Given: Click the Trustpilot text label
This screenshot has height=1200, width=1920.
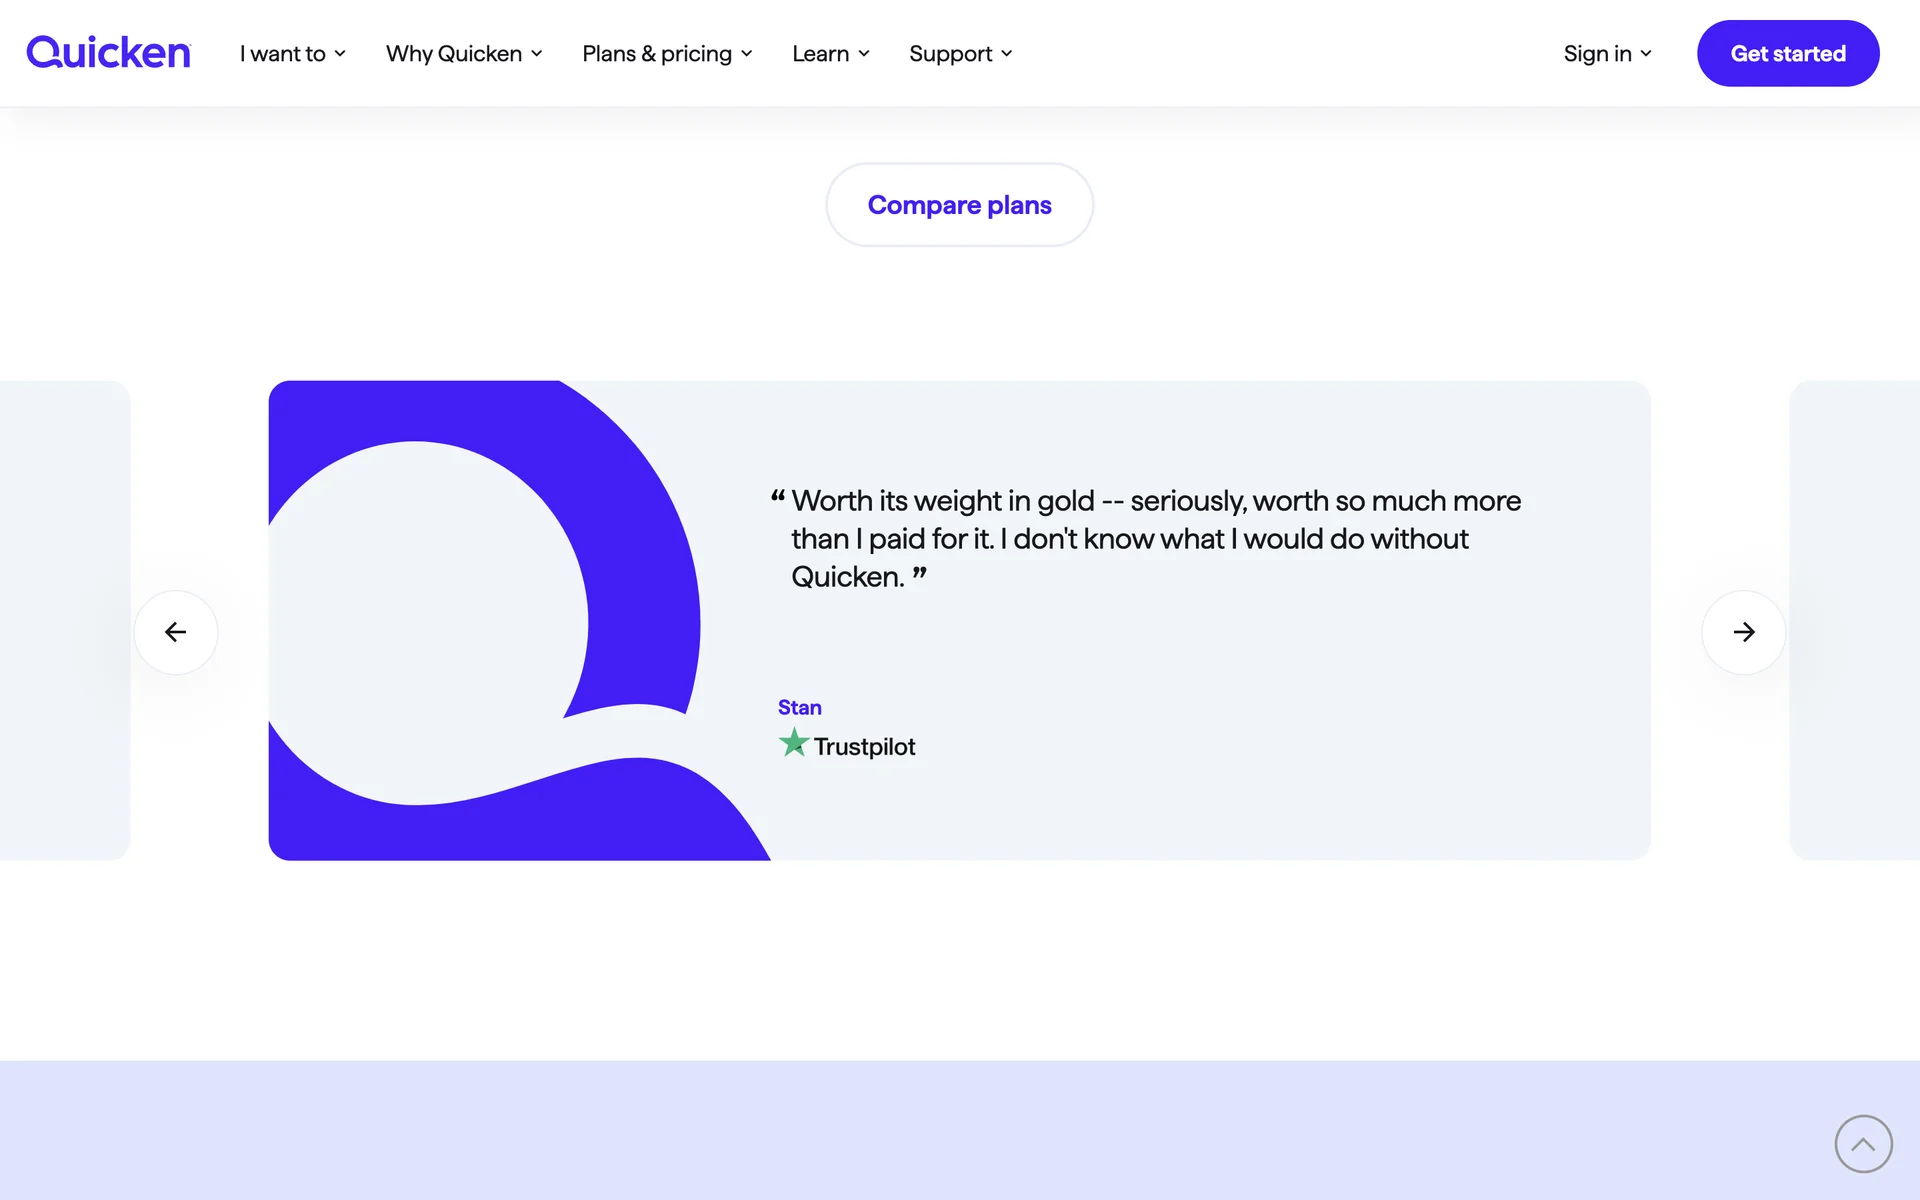Looking at the screenshot, I should click(x=864, y=747).
